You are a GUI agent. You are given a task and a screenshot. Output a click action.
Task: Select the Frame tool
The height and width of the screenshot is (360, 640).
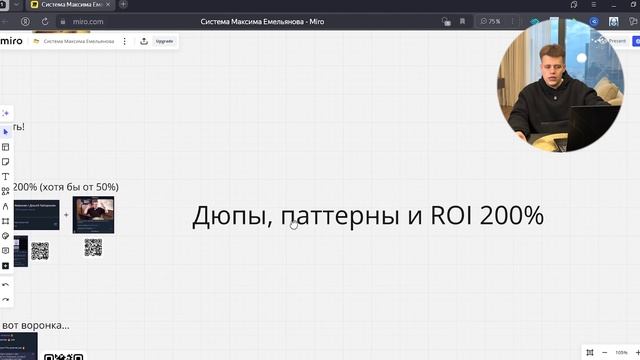click(5, 221)
